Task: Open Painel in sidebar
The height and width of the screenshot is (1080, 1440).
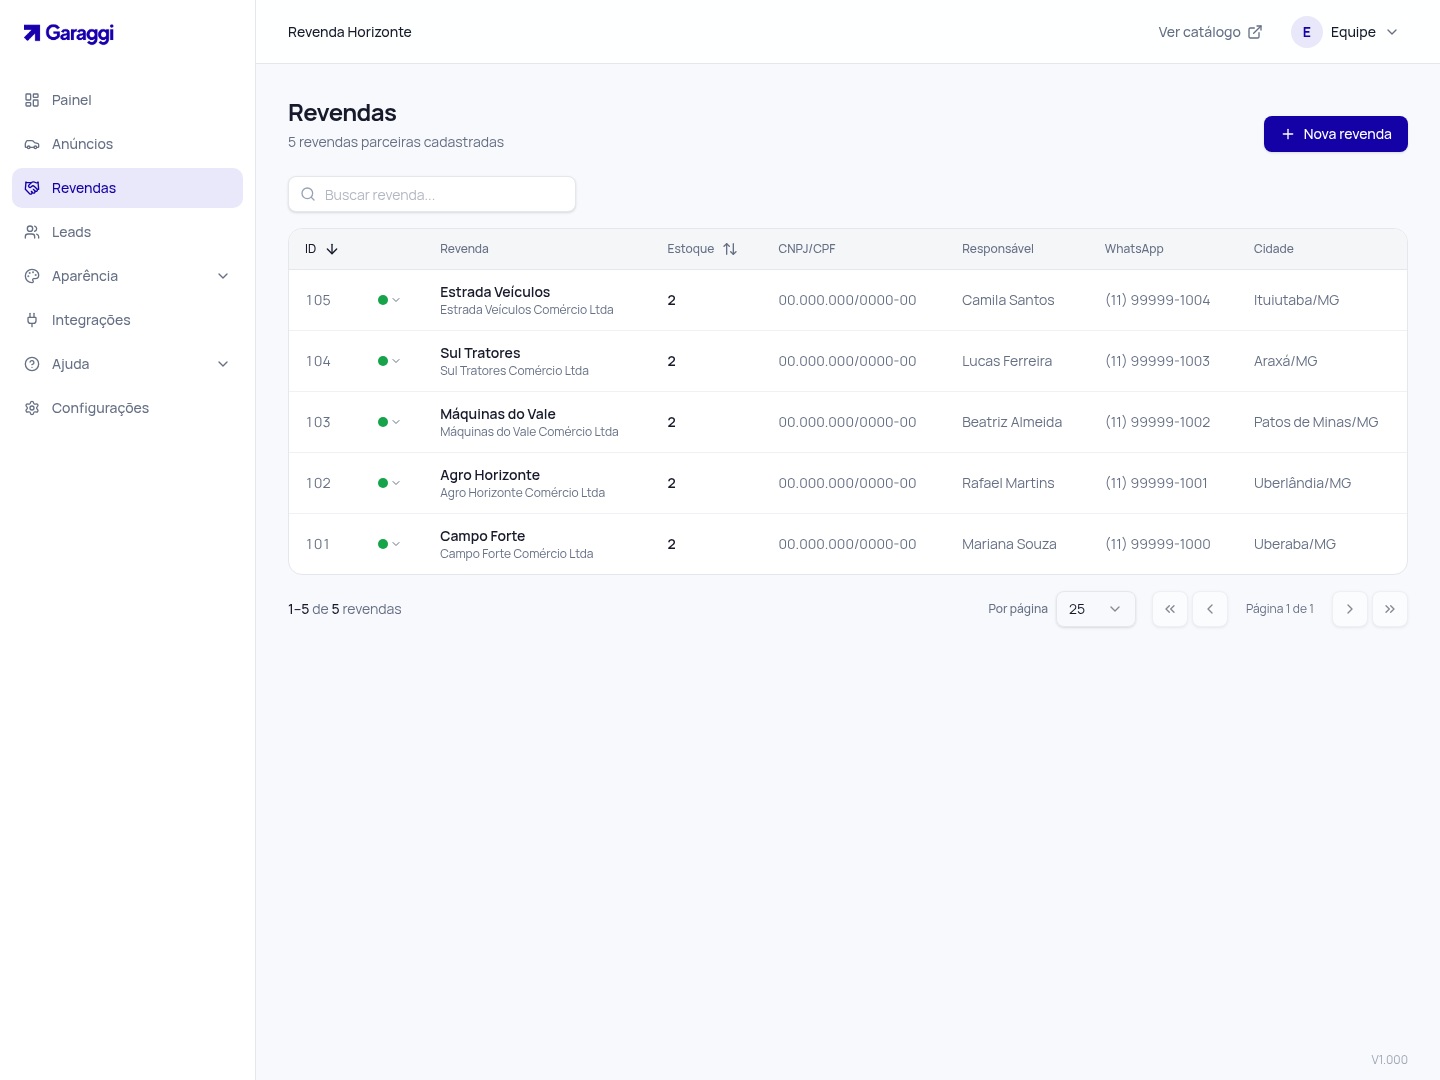Action: [x=127, y=100]
